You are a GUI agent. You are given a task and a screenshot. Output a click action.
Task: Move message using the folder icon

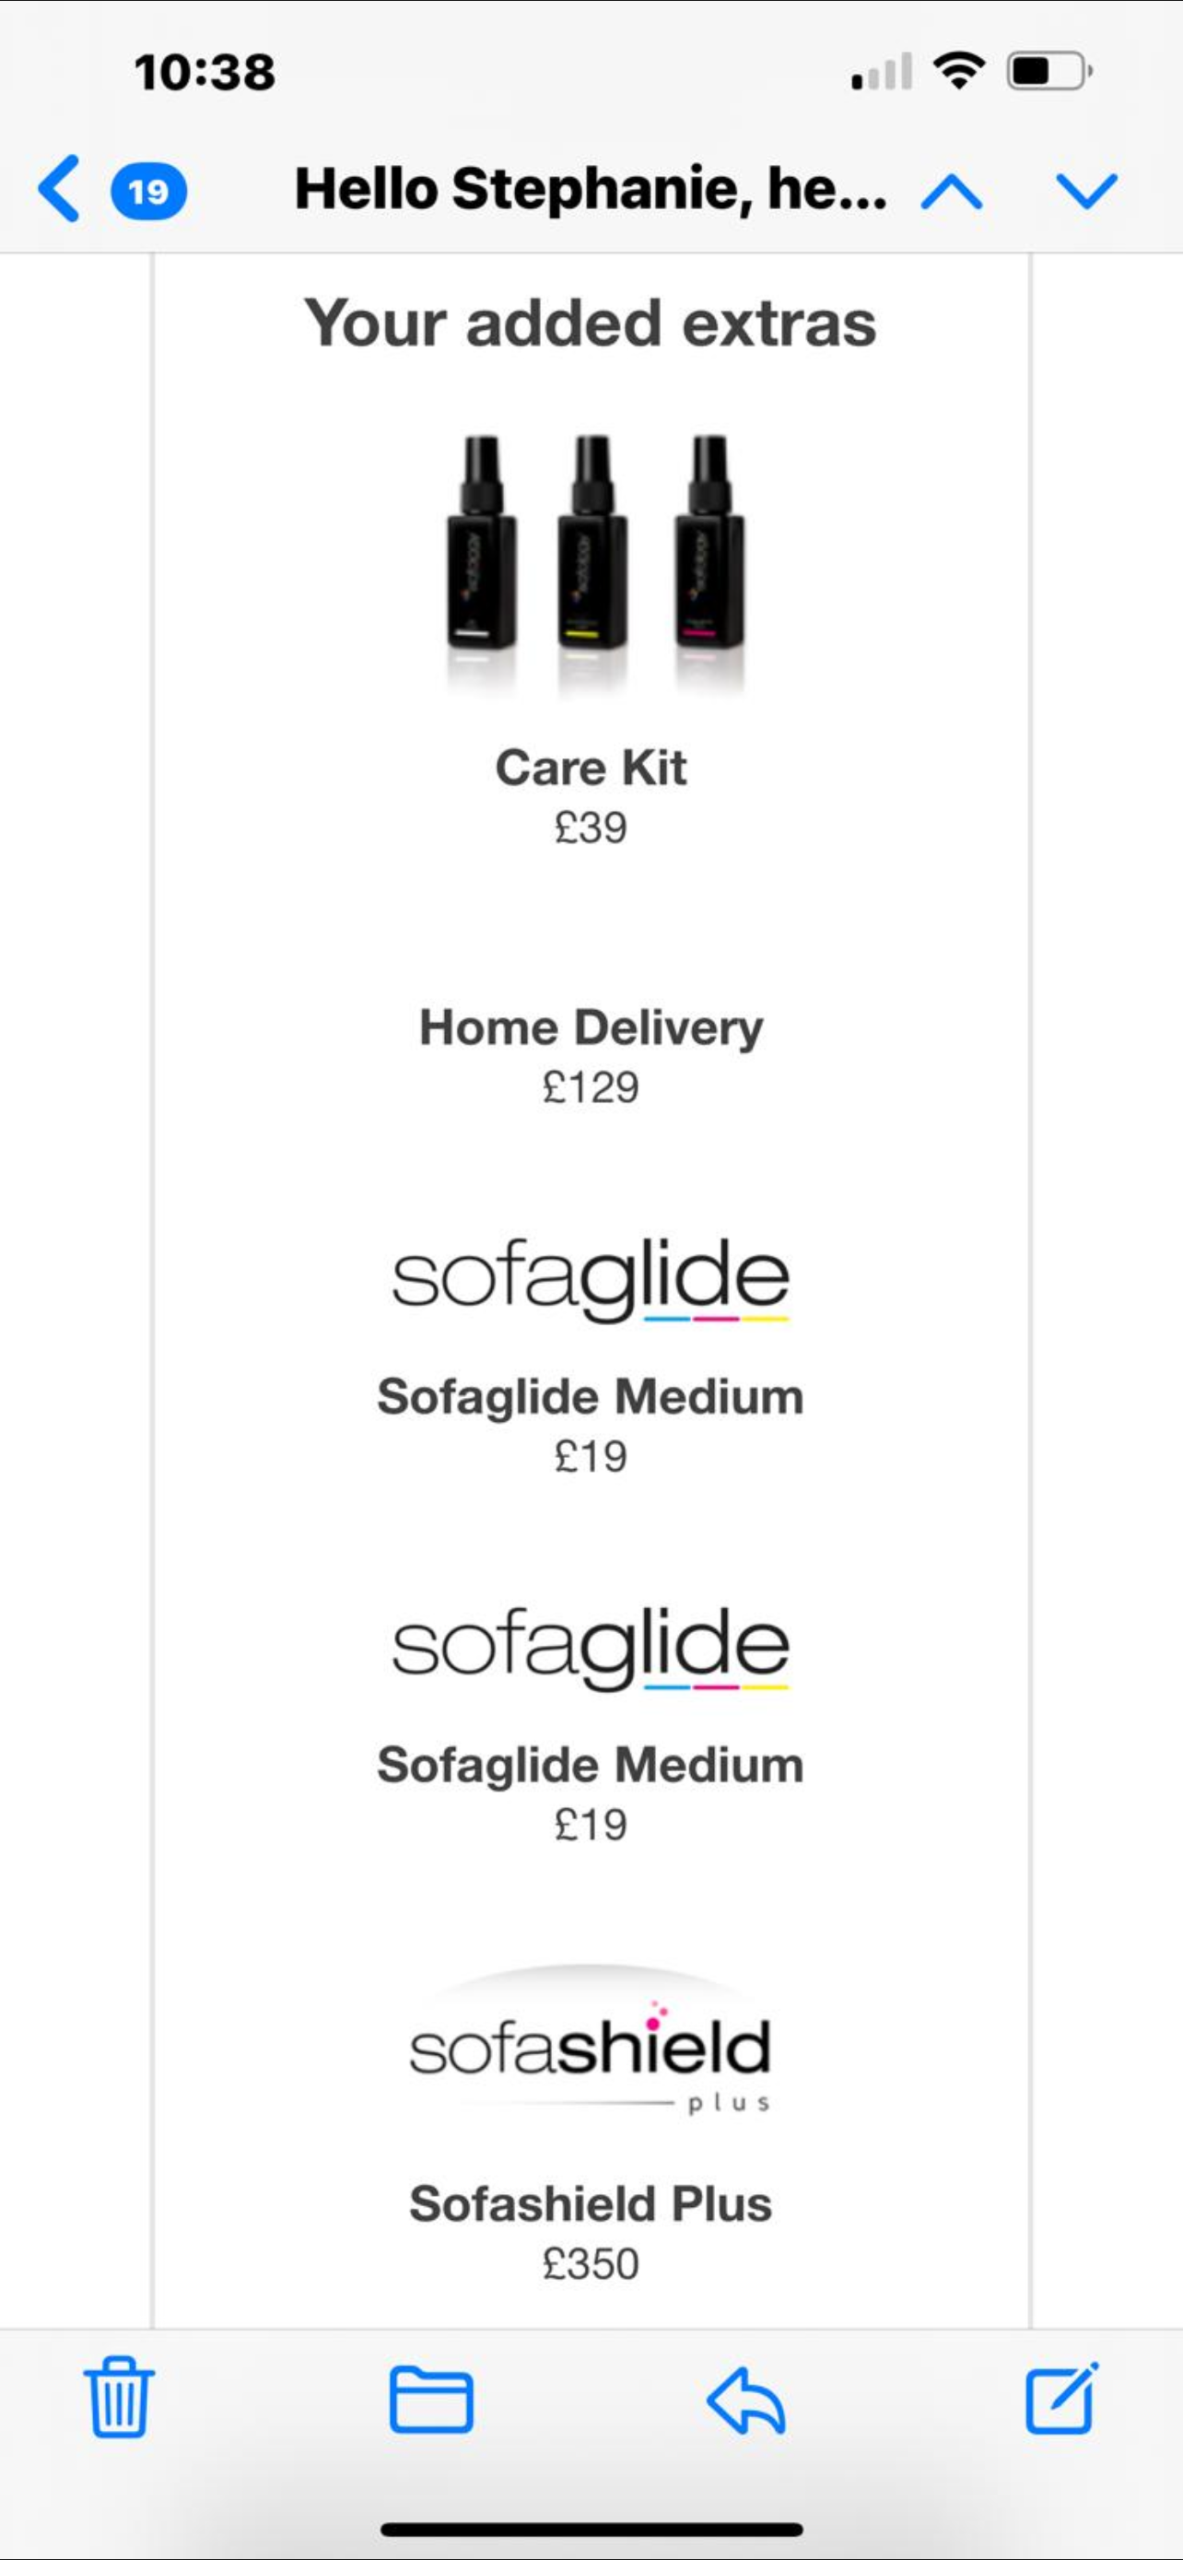click(431, 2398)
